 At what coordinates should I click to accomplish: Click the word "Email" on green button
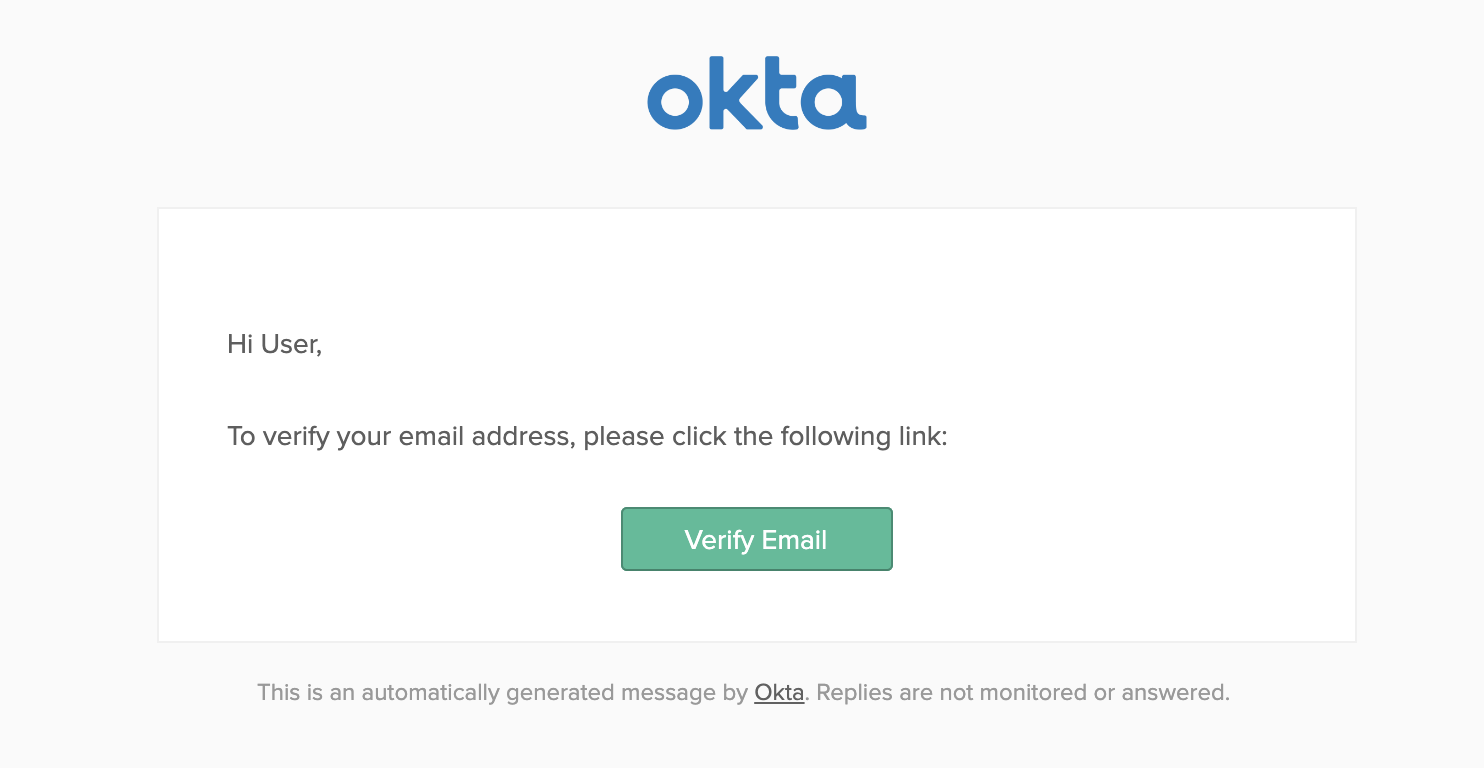click(794, 540)
